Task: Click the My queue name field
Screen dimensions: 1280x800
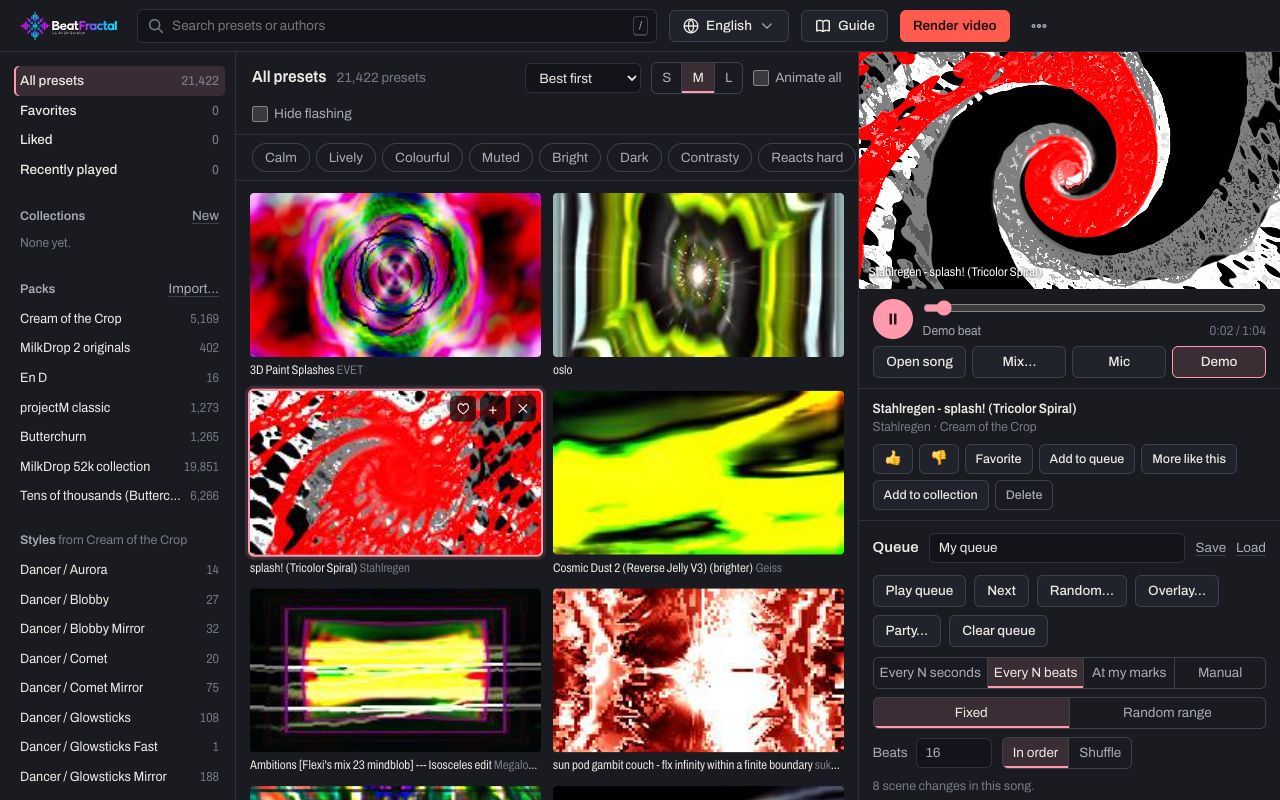Action: pos(1056,548)
